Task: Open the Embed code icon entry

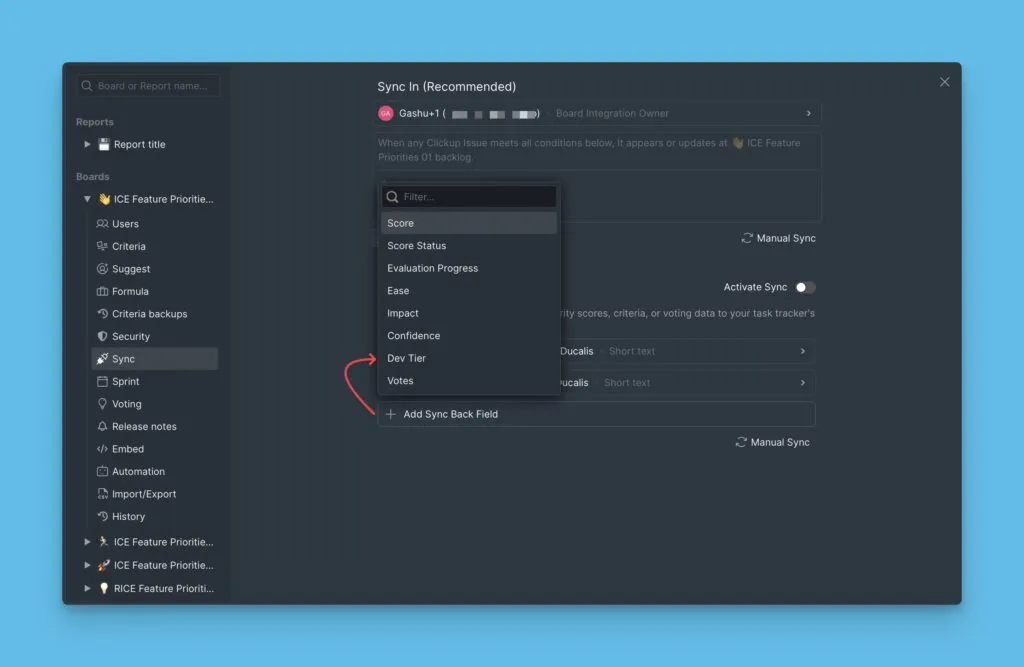Action: coord(102,449)
